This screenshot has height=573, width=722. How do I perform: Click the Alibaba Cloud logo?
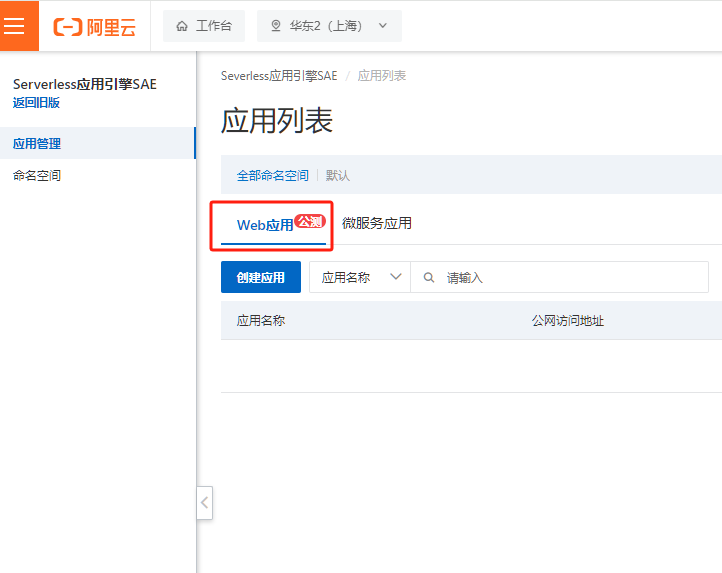[95, 27]
